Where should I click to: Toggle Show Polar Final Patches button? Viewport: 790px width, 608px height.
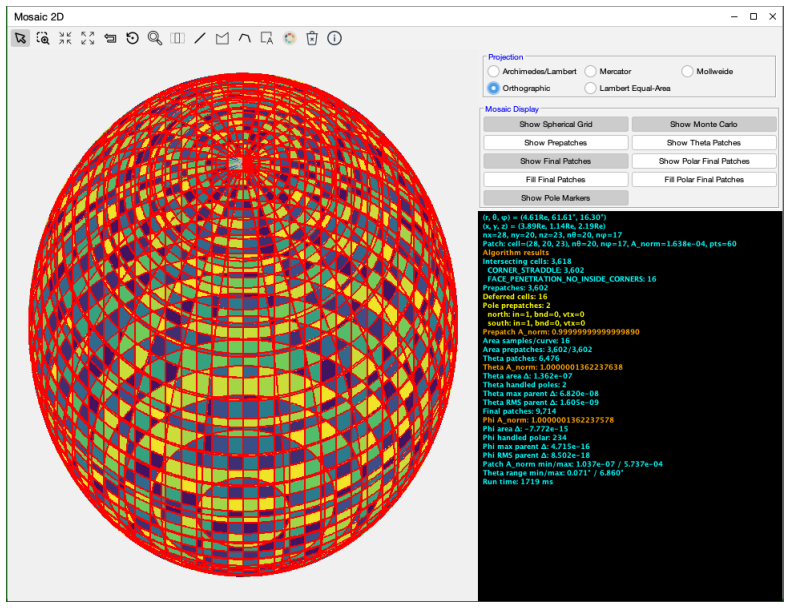pyautogui.click(x=704, y=161)
